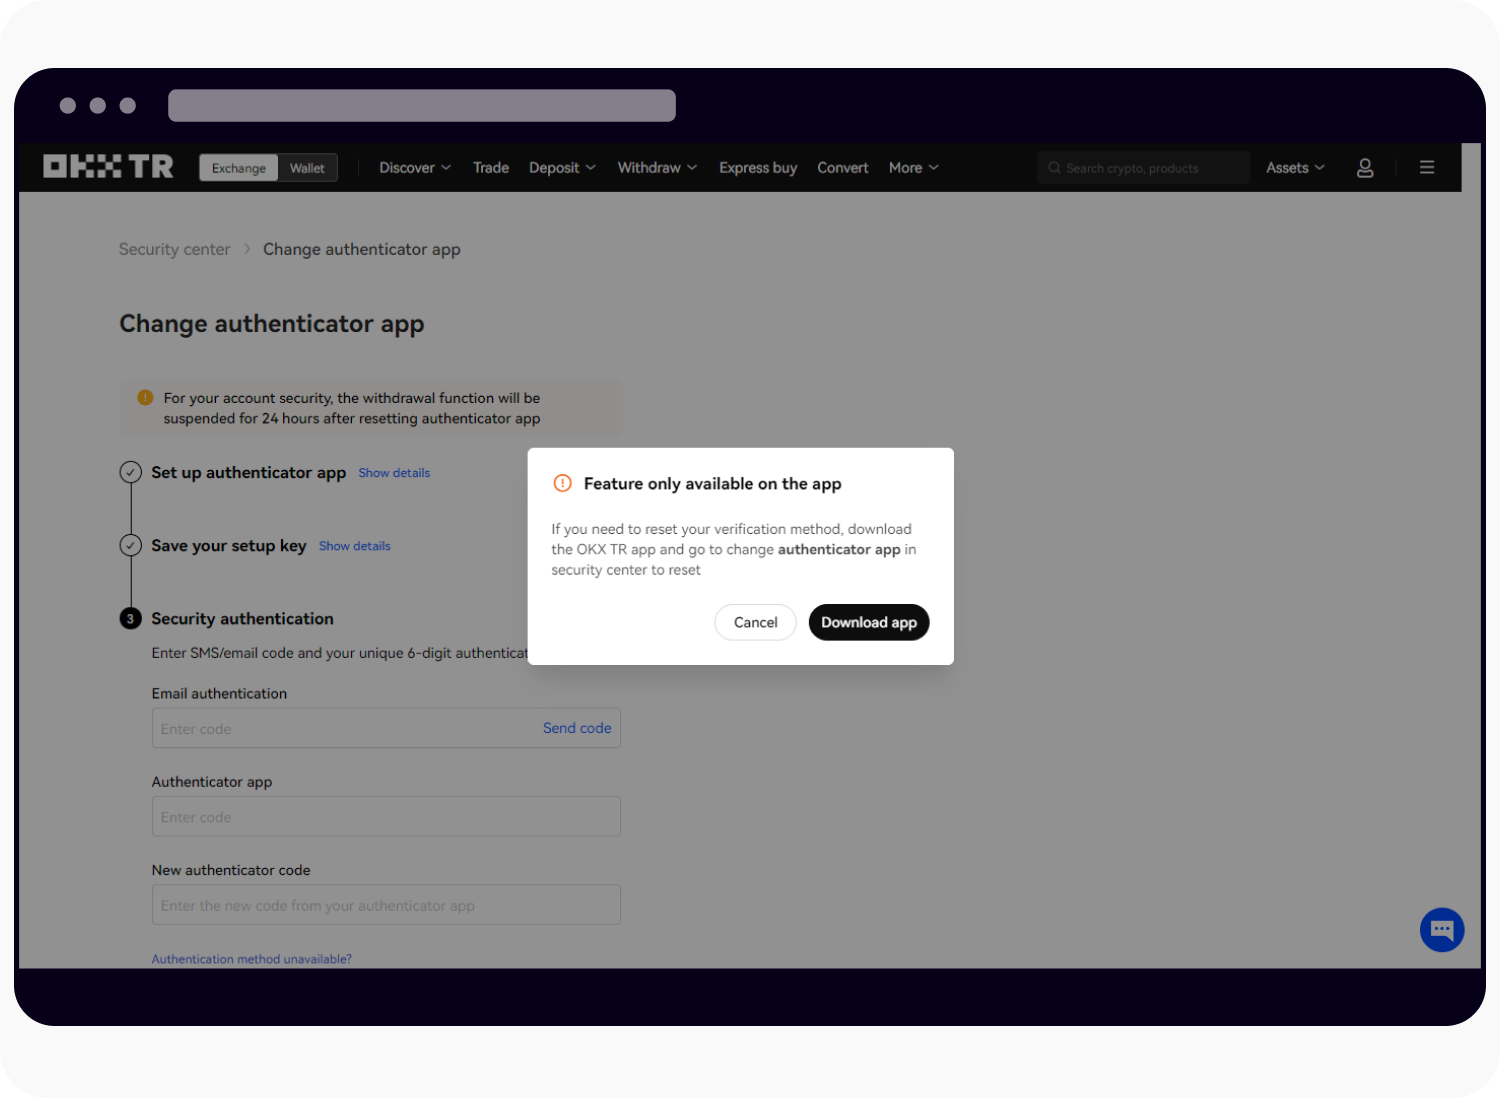1500x1098 pixels.
Task: Click the OKX TR logo
Action: [x=107, y=166]
